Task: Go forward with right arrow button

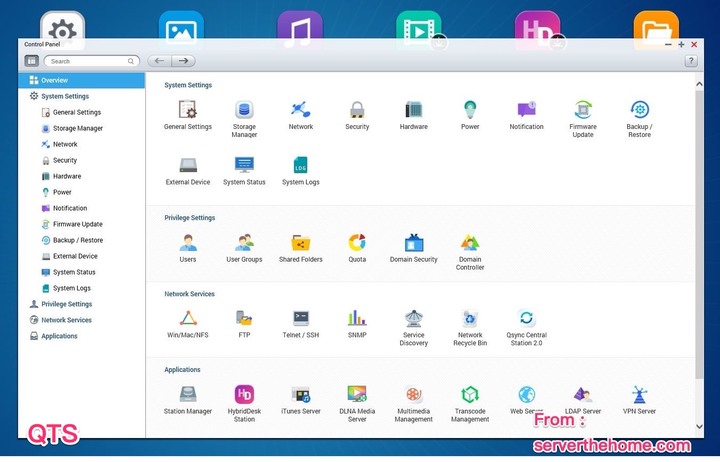Action: click(x=184, y=61)
